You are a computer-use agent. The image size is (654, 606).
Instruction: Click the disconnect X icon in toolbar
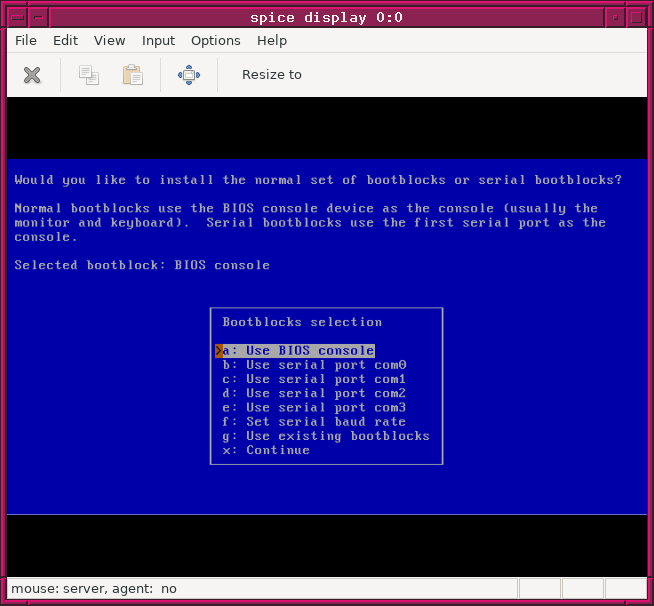[x=32, y=75]
